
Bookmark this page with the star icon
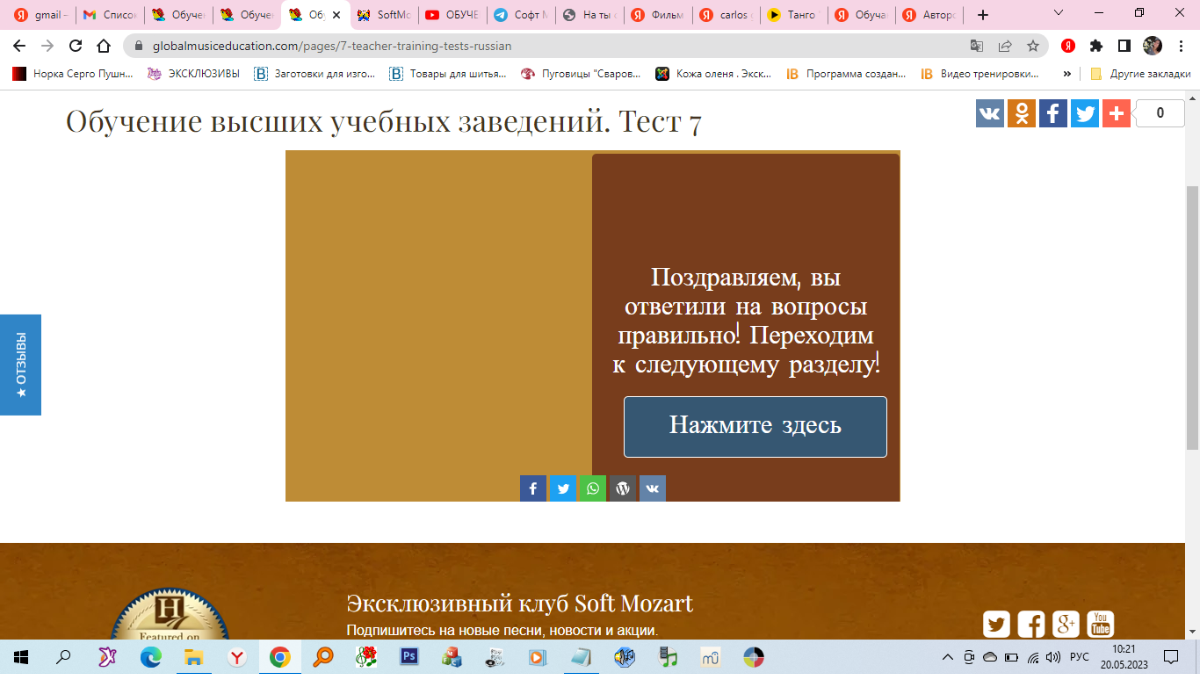1033,46
